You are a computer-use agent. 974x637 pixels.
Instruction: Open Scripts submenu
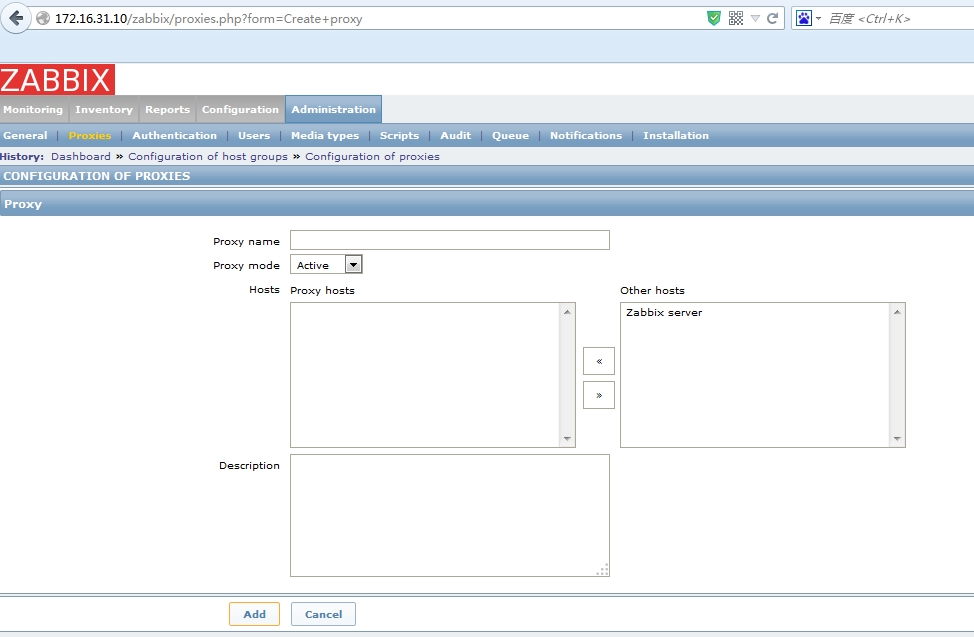click(x=399, y=135)
